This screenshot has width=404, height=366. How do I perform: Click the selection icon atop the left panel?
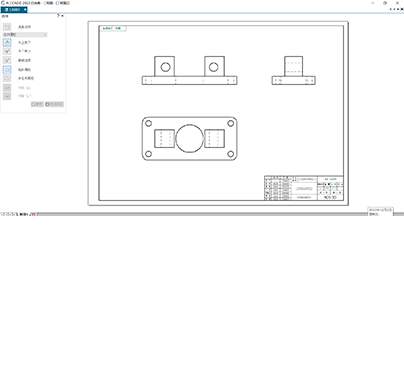[7, 27]
